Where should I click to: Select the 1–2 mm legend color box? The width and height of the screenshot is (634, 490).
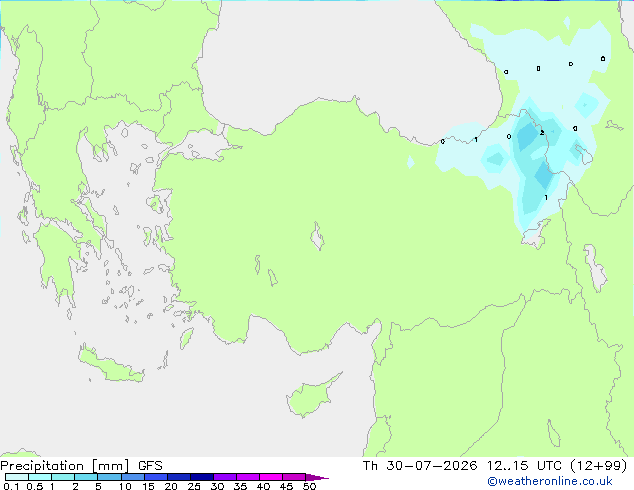(x=63, y=477)
